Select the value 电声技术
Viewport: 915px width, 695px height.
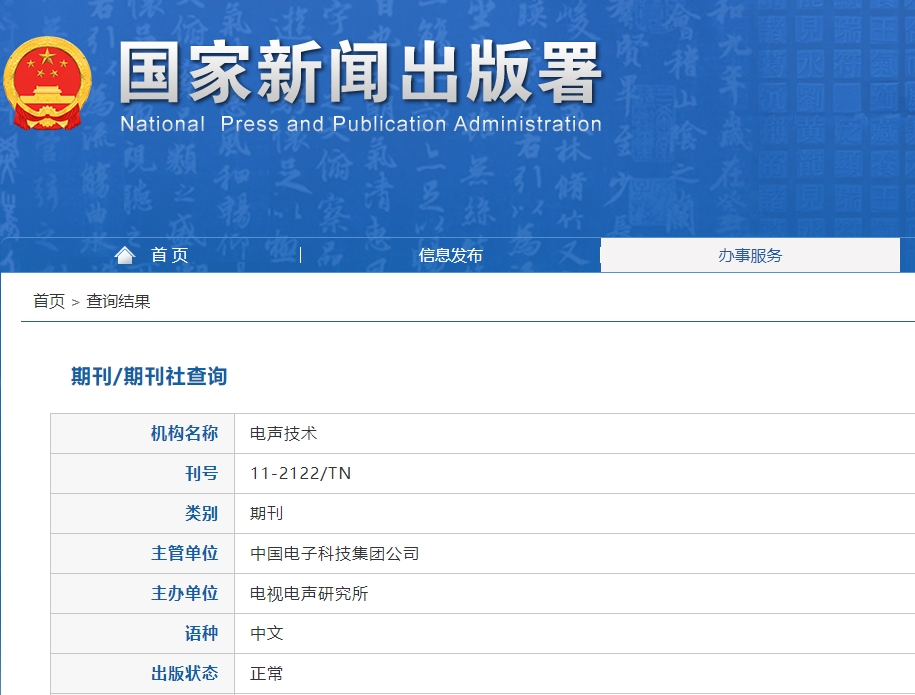(284, 434)
